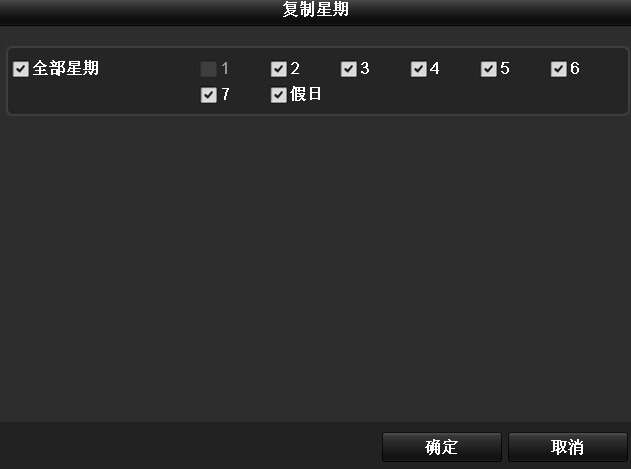The width and height of the screenshot is (631, 469).
Task: Click the number 5 label text
Action: [x=505, y=68]
